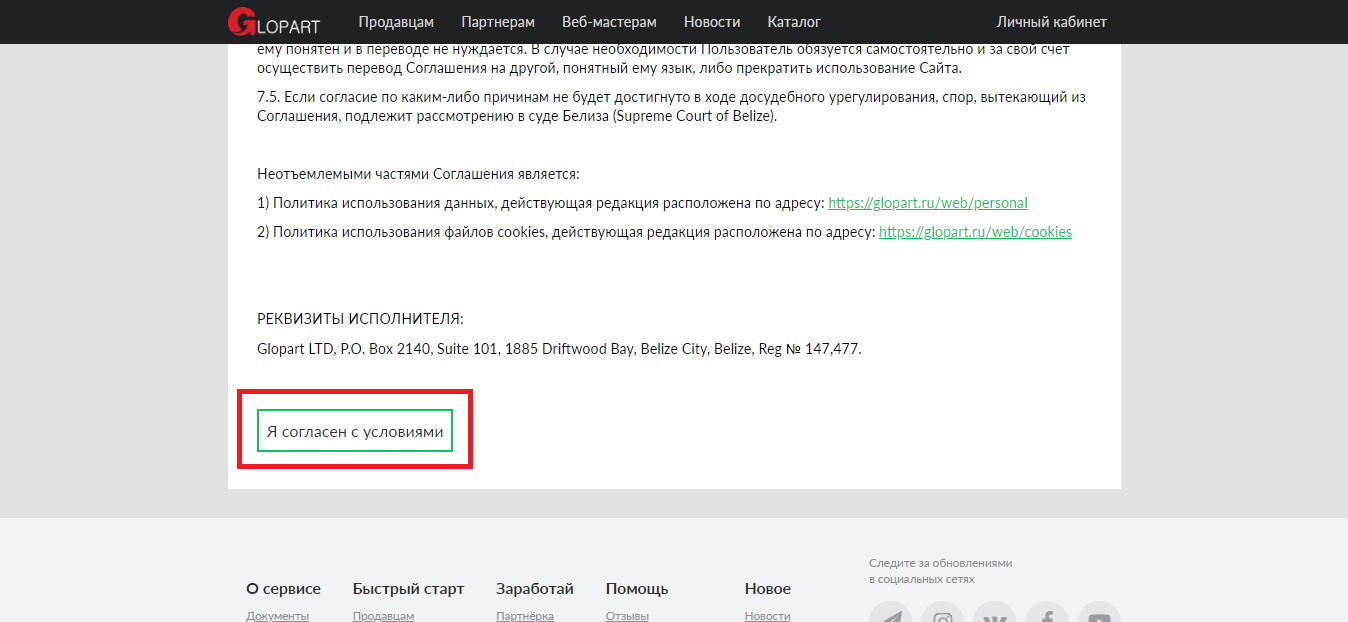The width and height of the screenshot is (1348, 622).
Task: Click the Glopart logo
Action: [273, 21]
